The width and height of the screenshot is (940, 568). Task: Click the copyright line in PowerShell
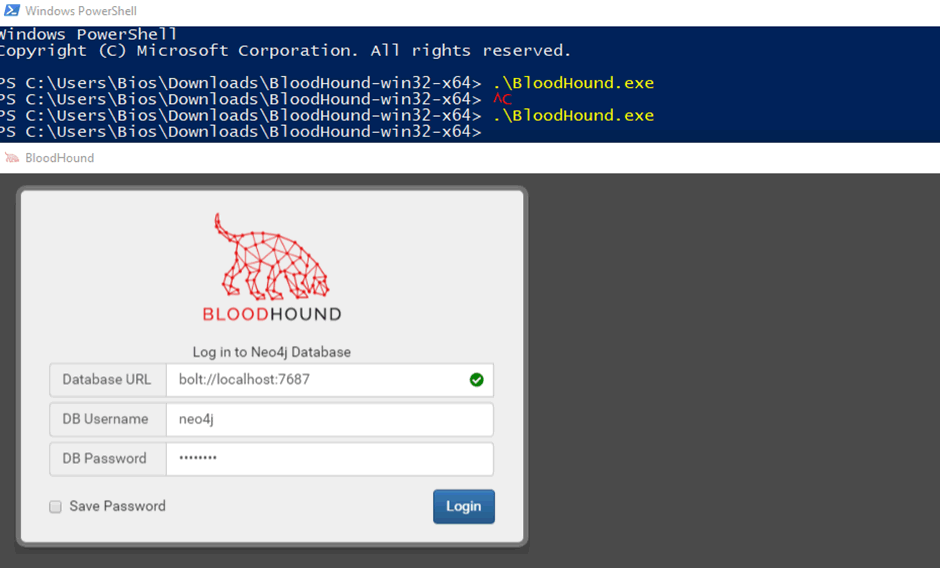(x=285, y=50)
